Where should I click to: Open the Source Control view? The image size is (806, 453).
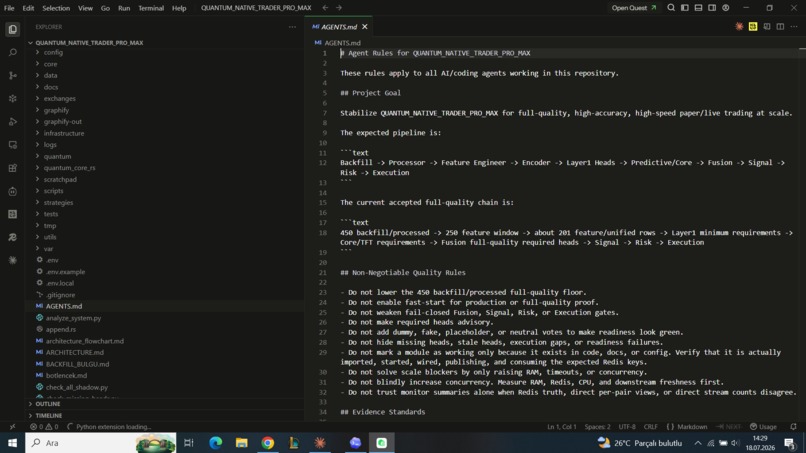pyautogui.click(x=13, y=76)
